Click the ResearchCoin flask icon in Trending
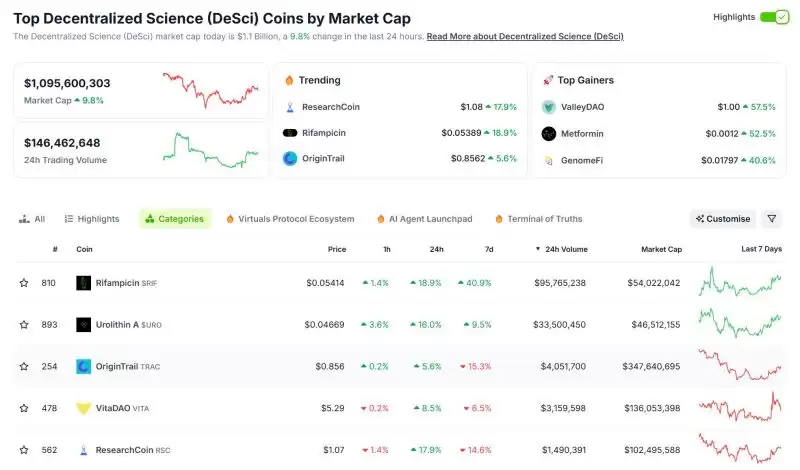This screenshot has height=470, width=800. pos(290,107)
